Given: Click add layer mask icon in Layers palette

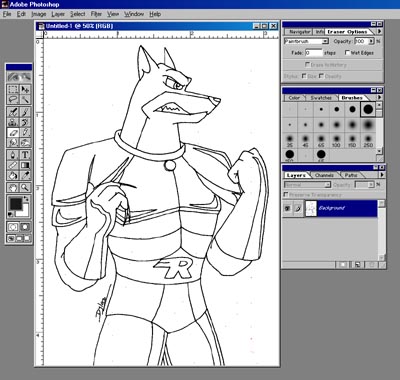Looking at the screenshot, I should (x=343, y=265).
